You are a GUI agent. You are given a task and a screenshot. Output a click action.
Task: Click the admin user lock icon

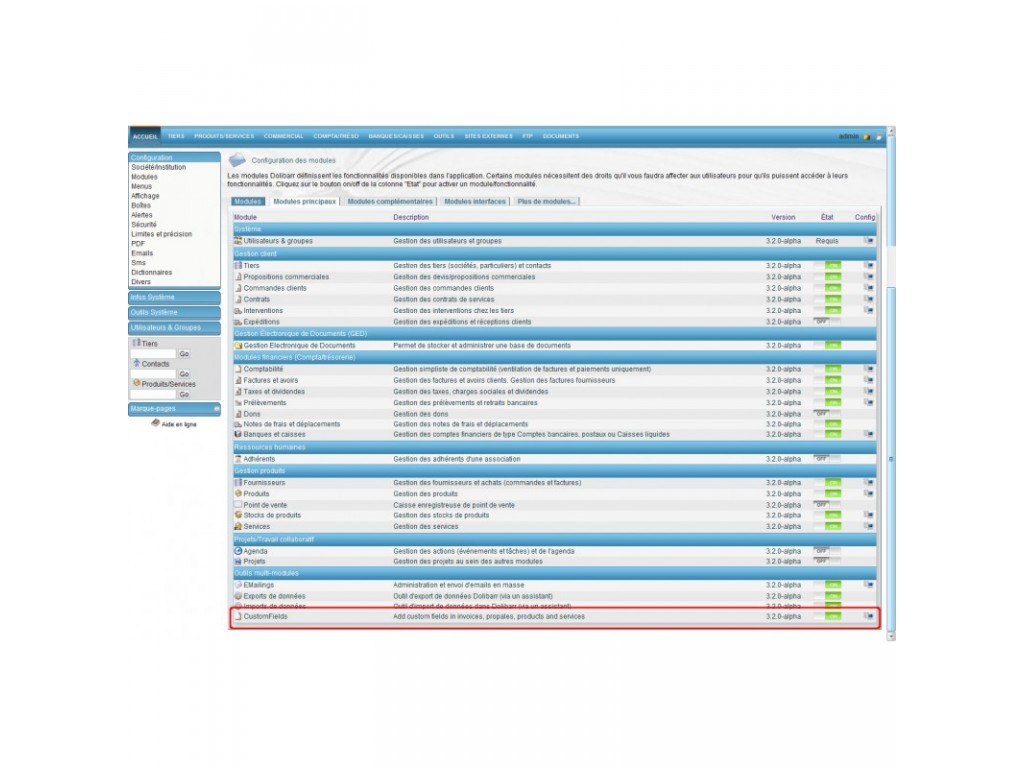pyautogui.click(x=867, y=136)
